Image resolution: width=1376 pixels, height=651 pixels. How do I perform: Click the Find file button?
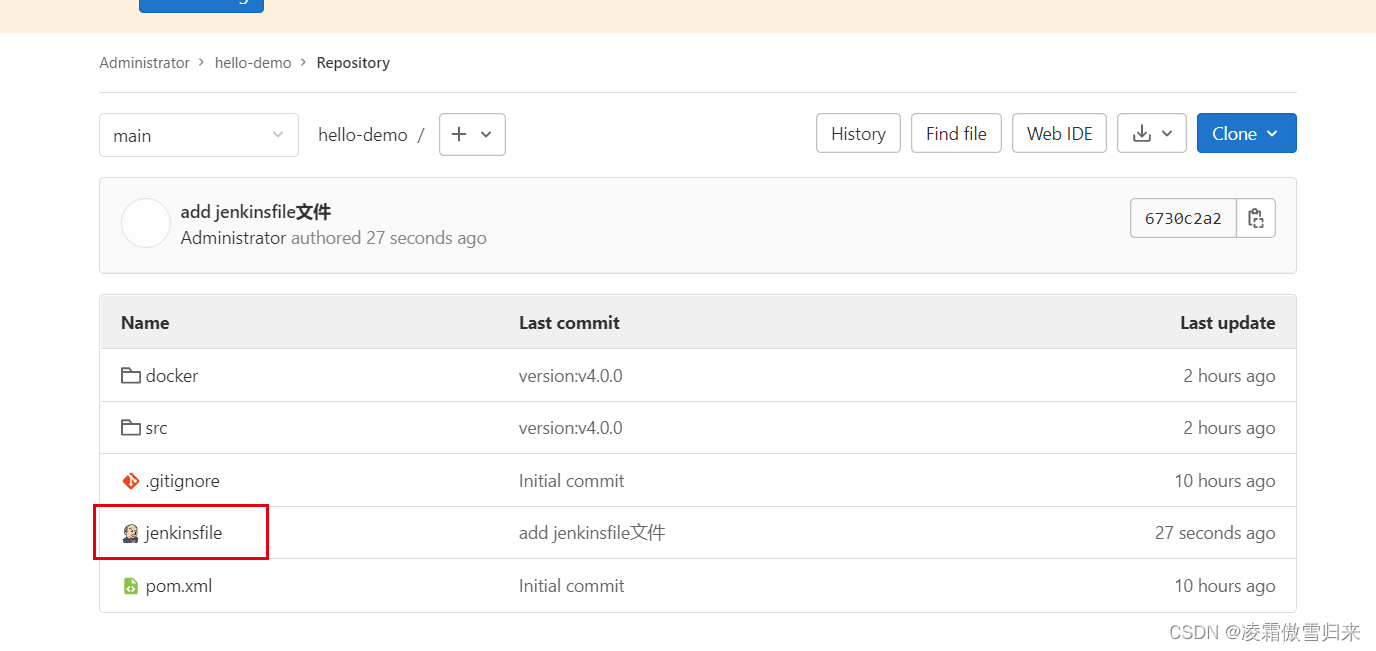point(956,133)
